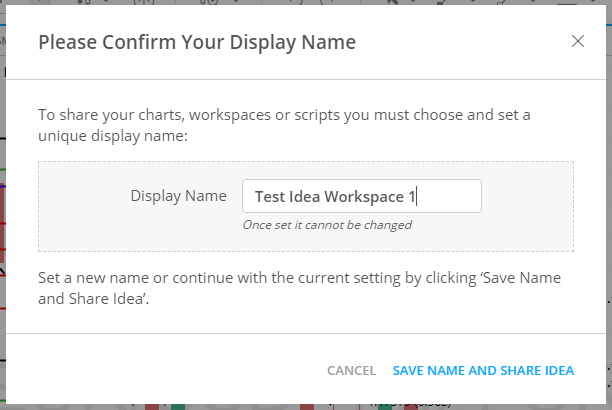The width and height of the screenshot is (612, 410).
Task: Click empty dashed panel area right of input
Action: 525,205
